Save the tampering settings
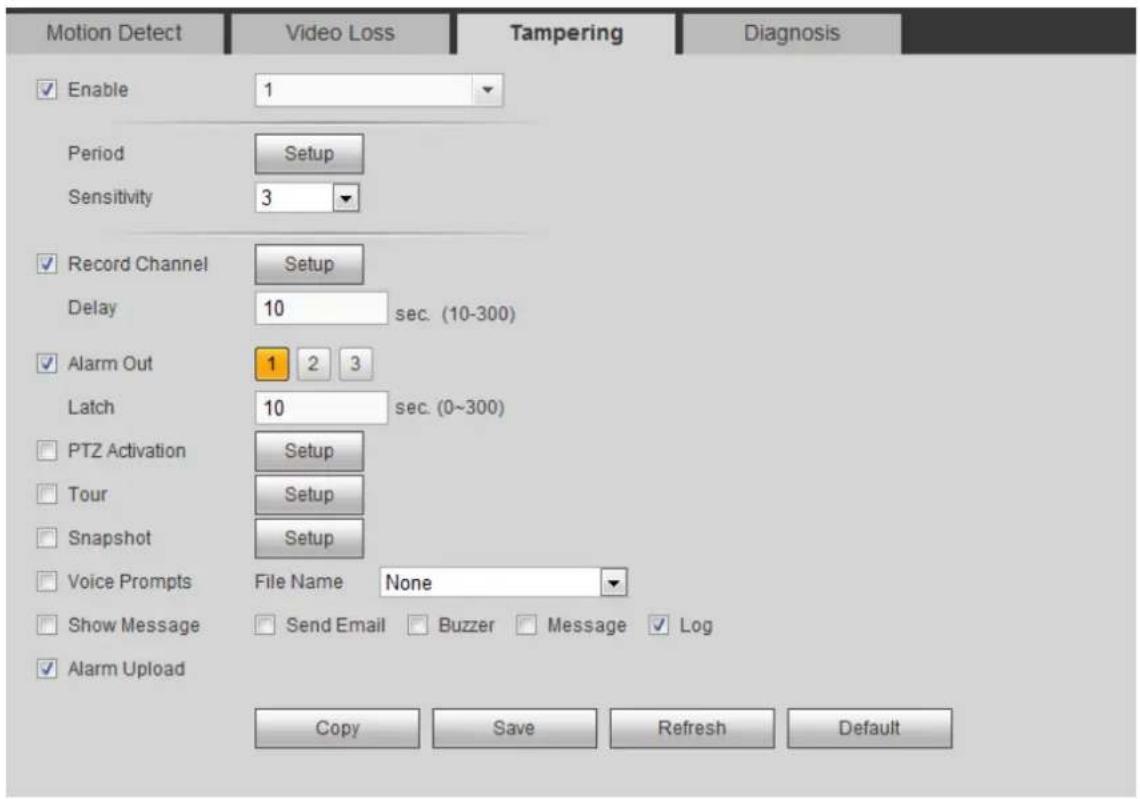1140x799 pixels. tap(515, 728)
